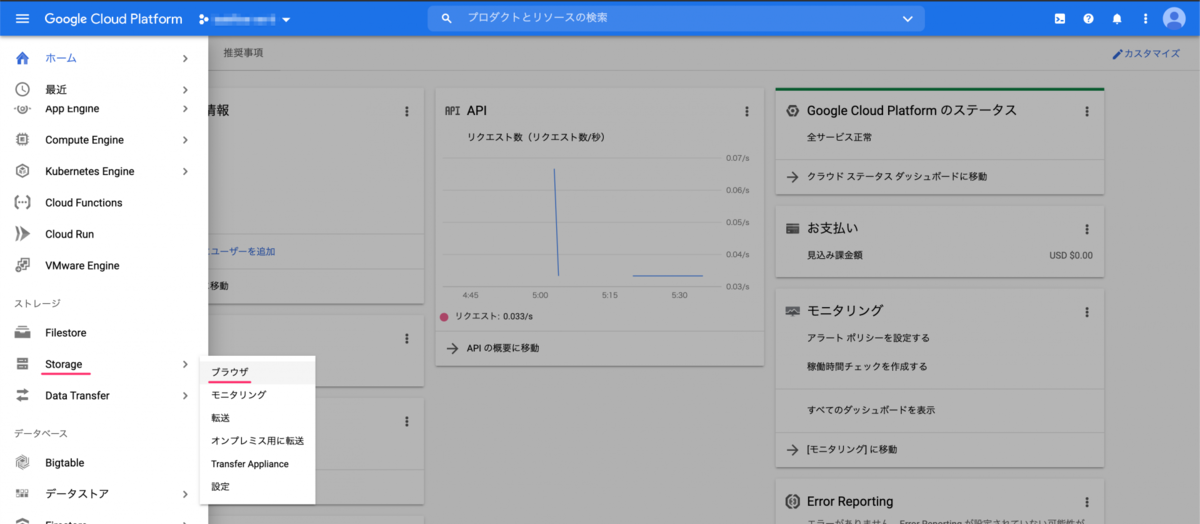Open the notifications bell
The image size is (1200, 524).
pyautogui.click(x=1117, y=19)
